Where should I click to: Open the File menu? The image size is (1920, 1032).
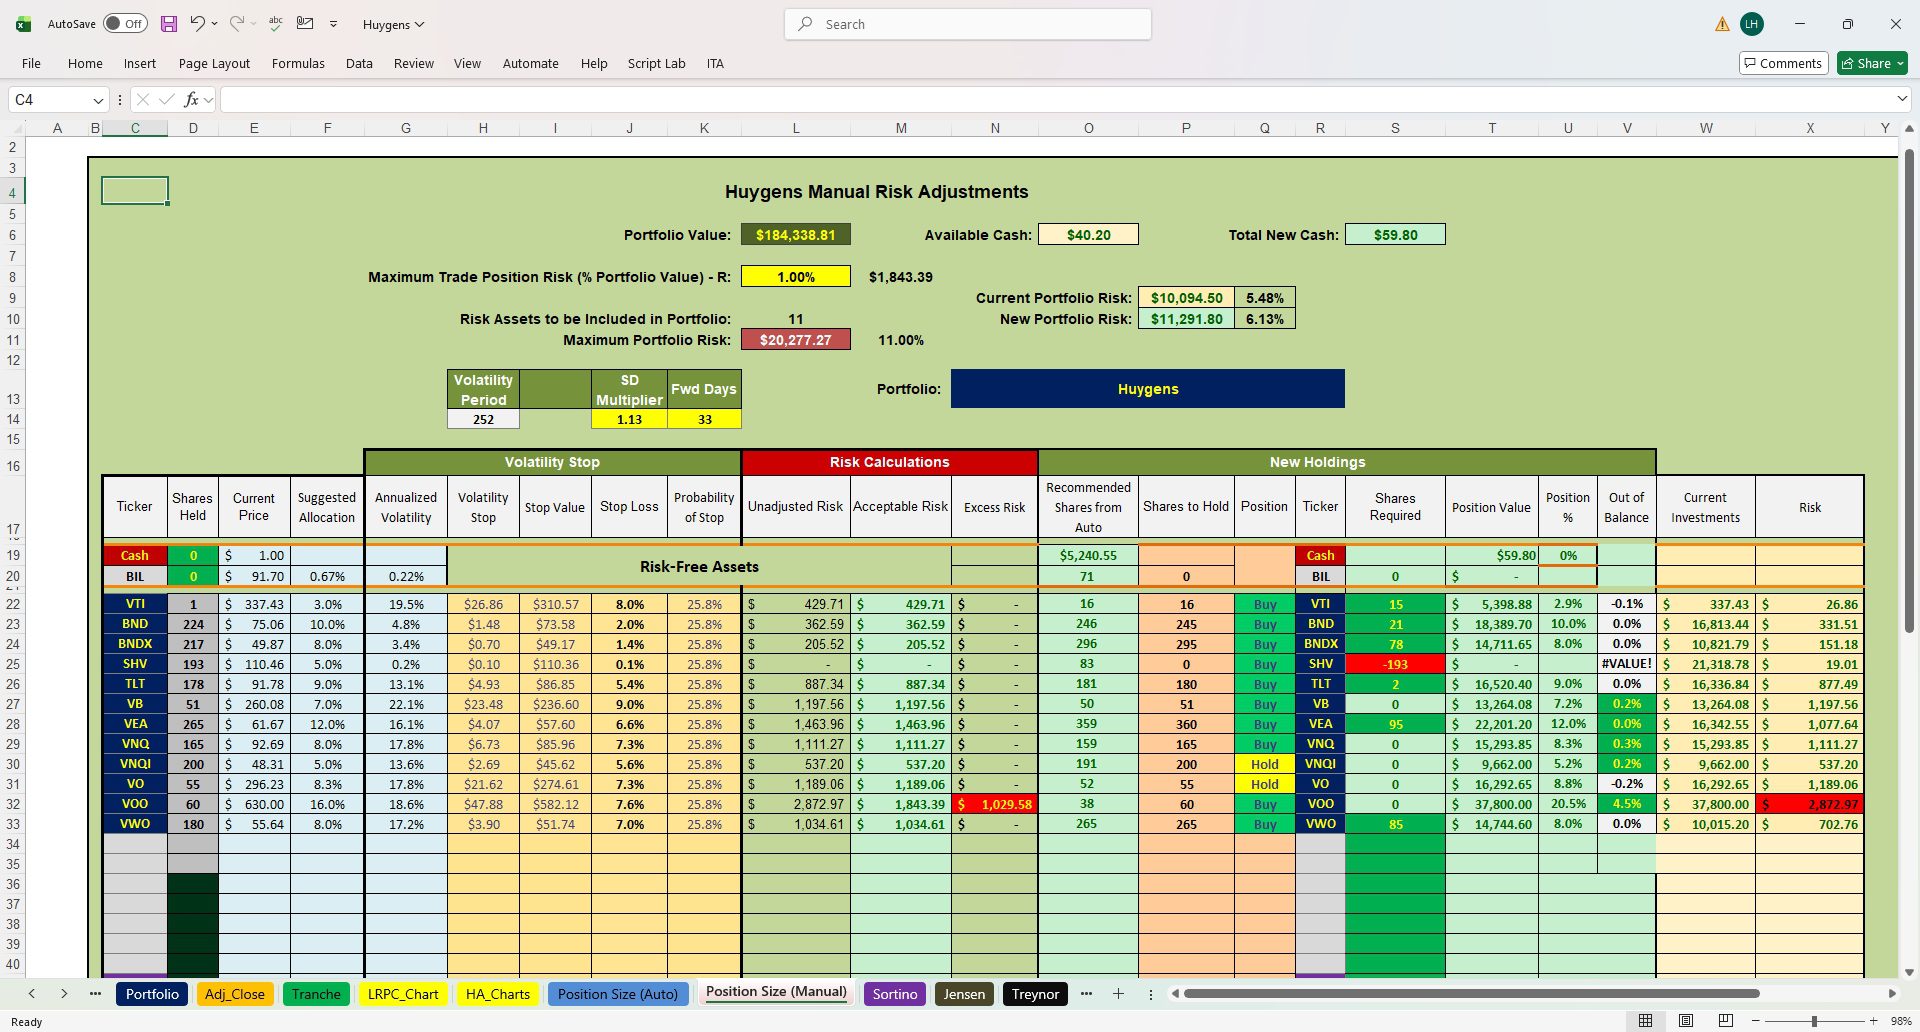31,63
